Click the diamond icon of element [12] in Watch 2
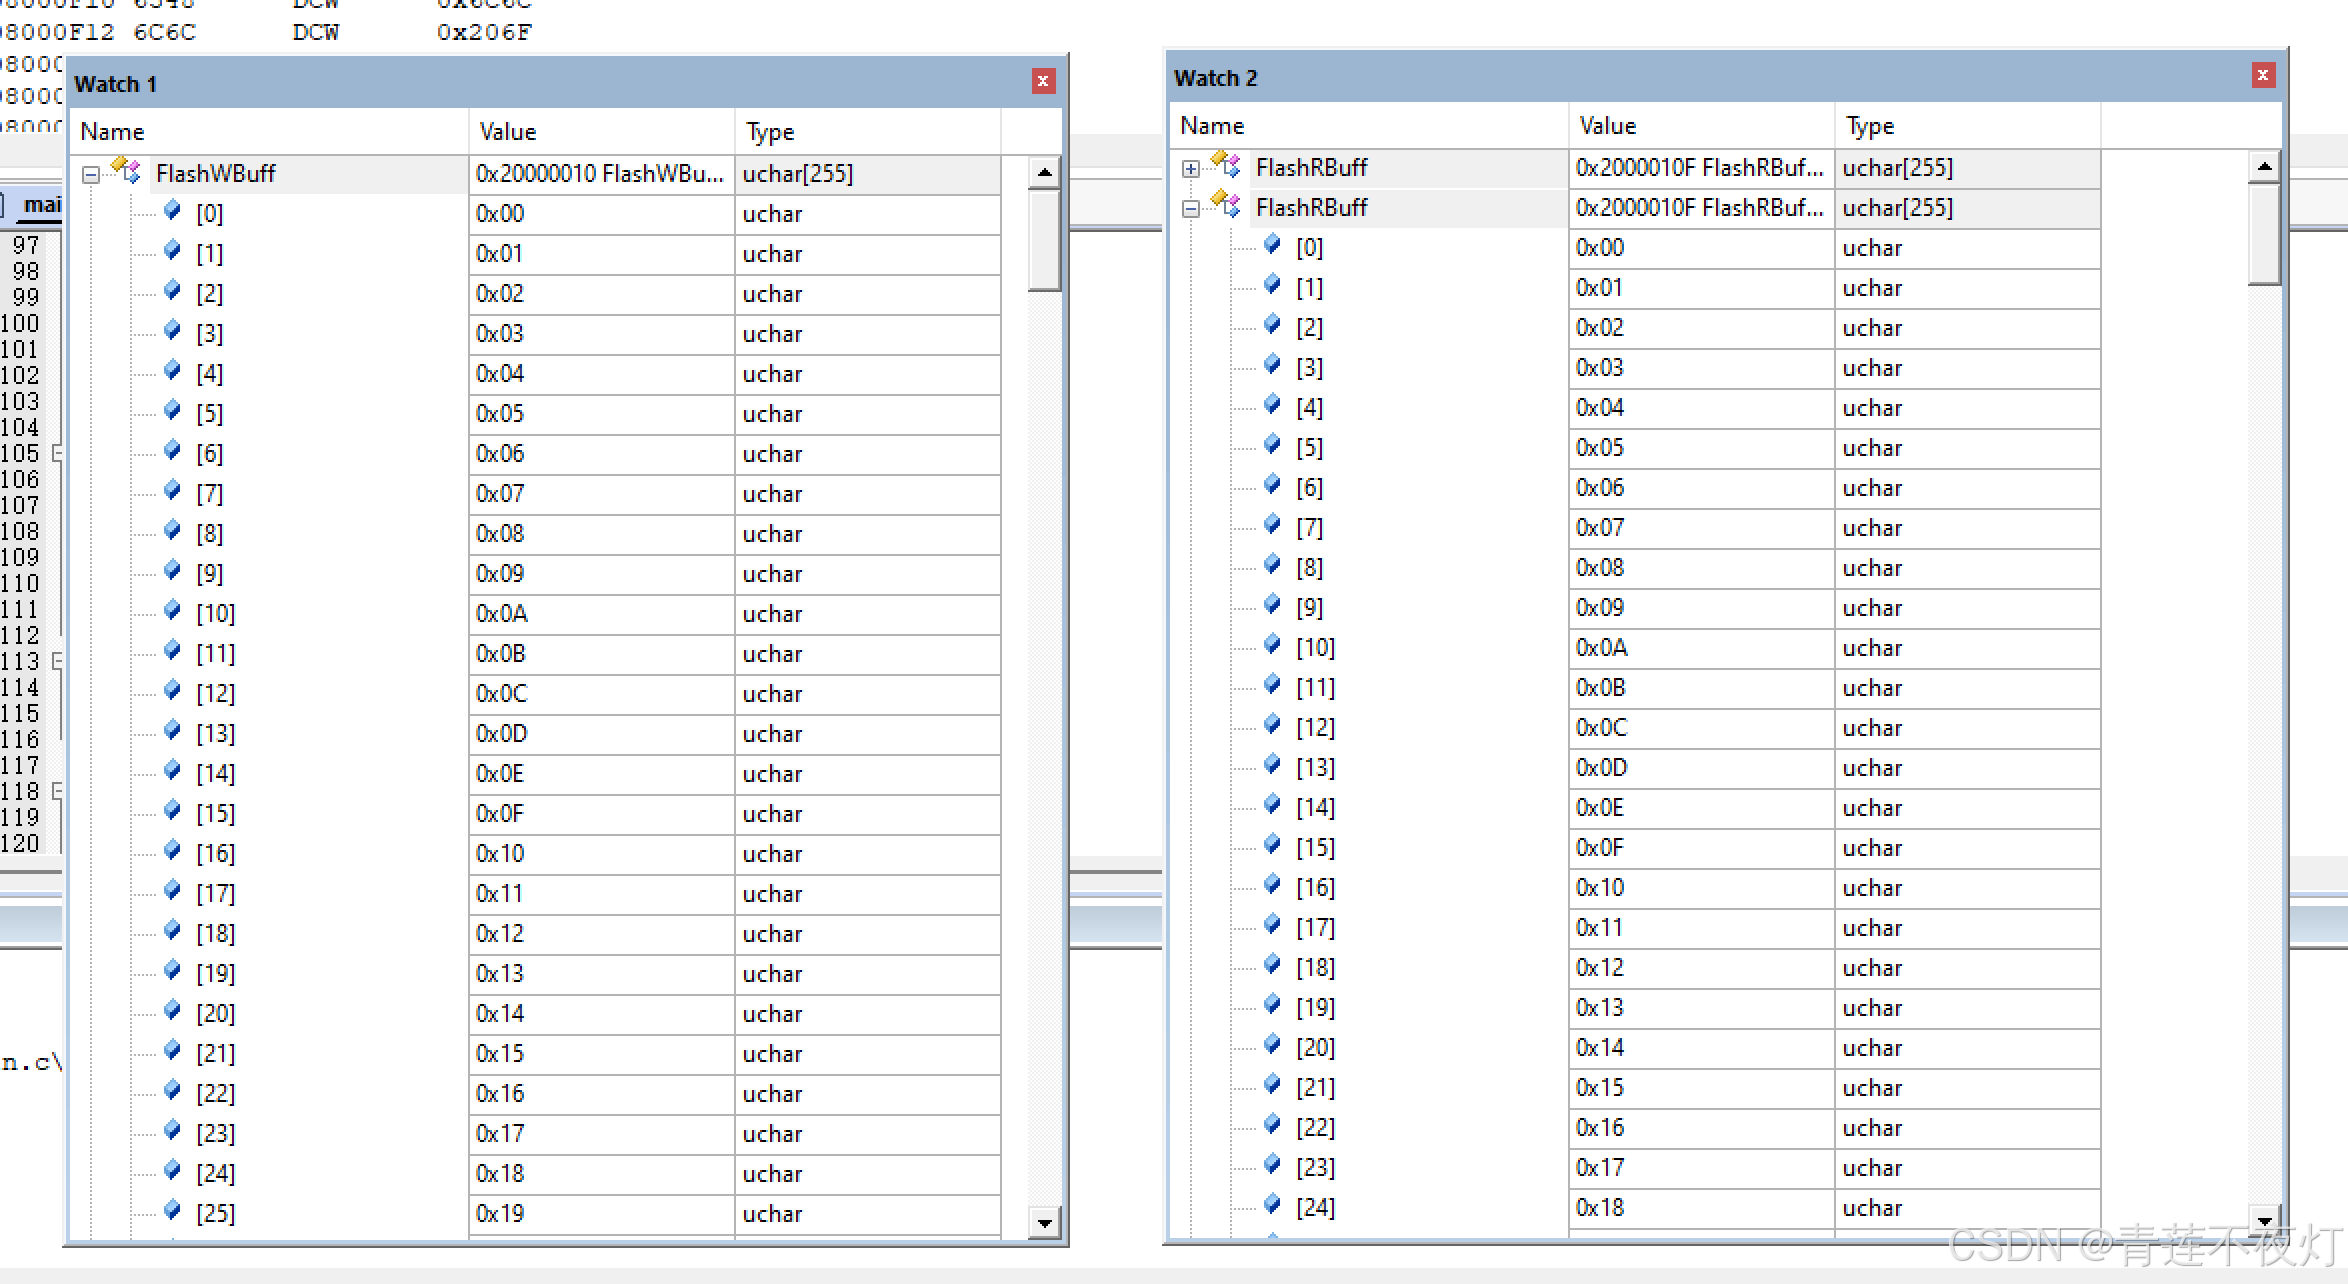The height and width of the screenshot is (1284, 2348). [1272, 725]
